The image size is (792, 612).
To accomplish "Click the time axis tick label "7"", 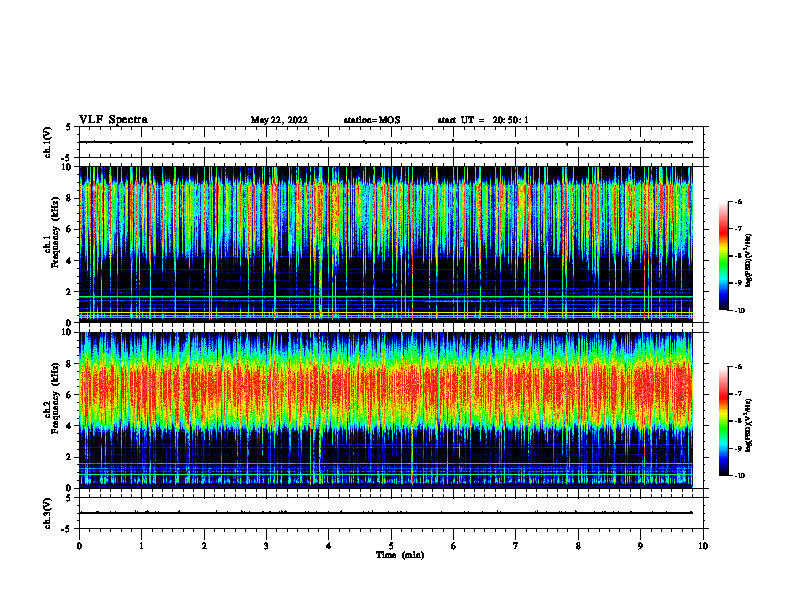I will point(516,546).
